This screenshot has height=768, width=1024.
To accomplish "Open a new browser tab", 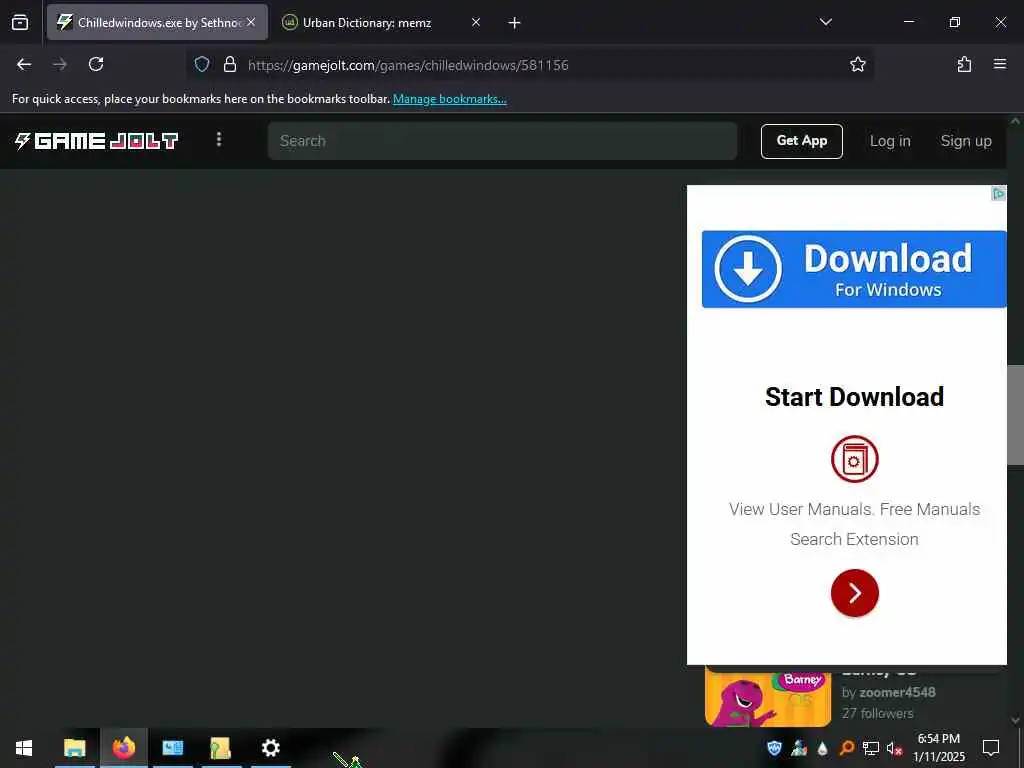I will [x=515, y=23].
